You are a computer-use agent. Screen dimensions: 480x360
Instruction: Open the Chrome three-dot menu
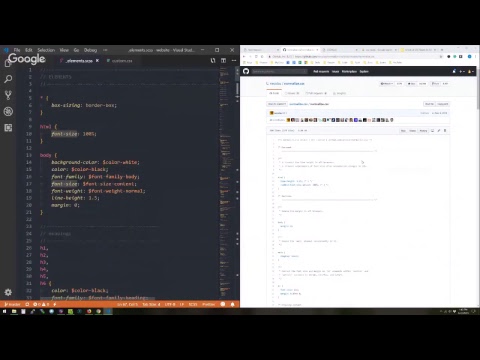coord(476,57)
